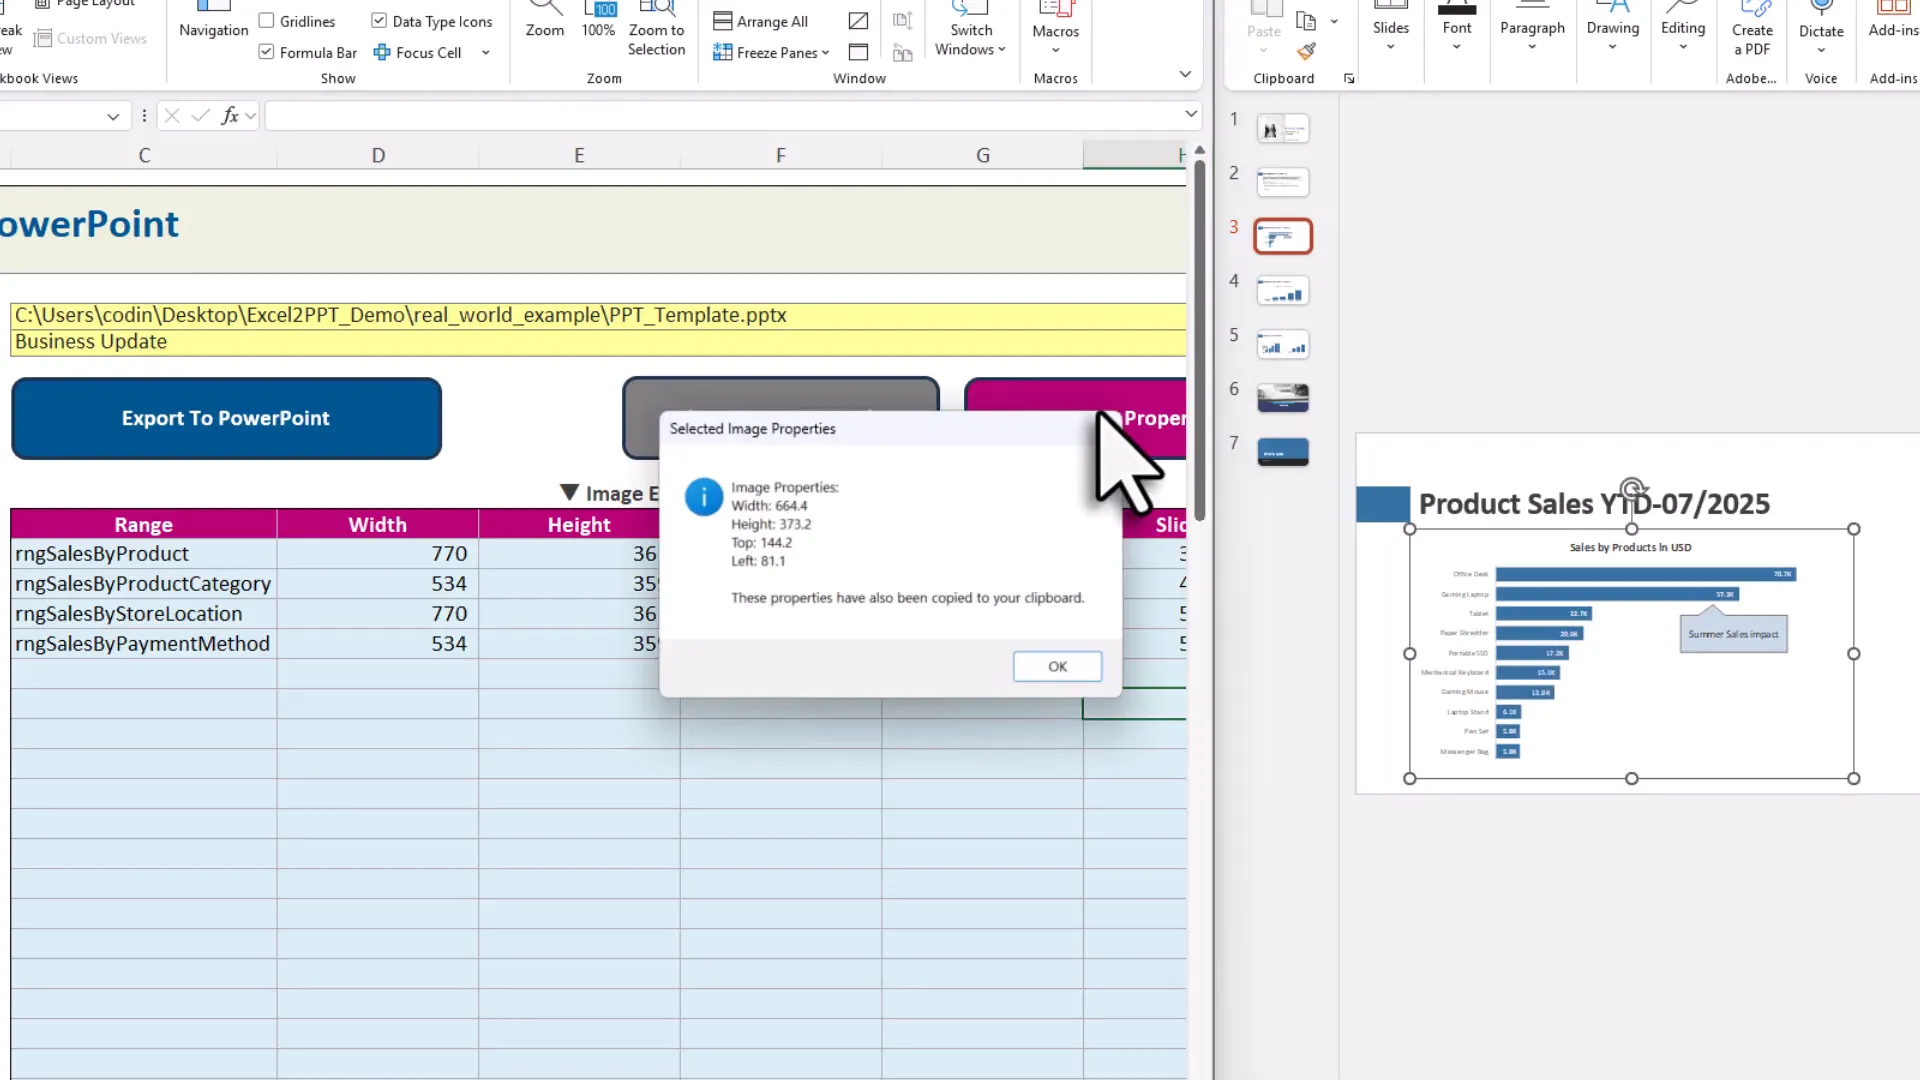Image resolution: width=1920 pixels, height=1080 pixels.
Task: Open the Slides group dropdown in PowerPoint
Action: pyautogui.click(x=1390, y=46)
